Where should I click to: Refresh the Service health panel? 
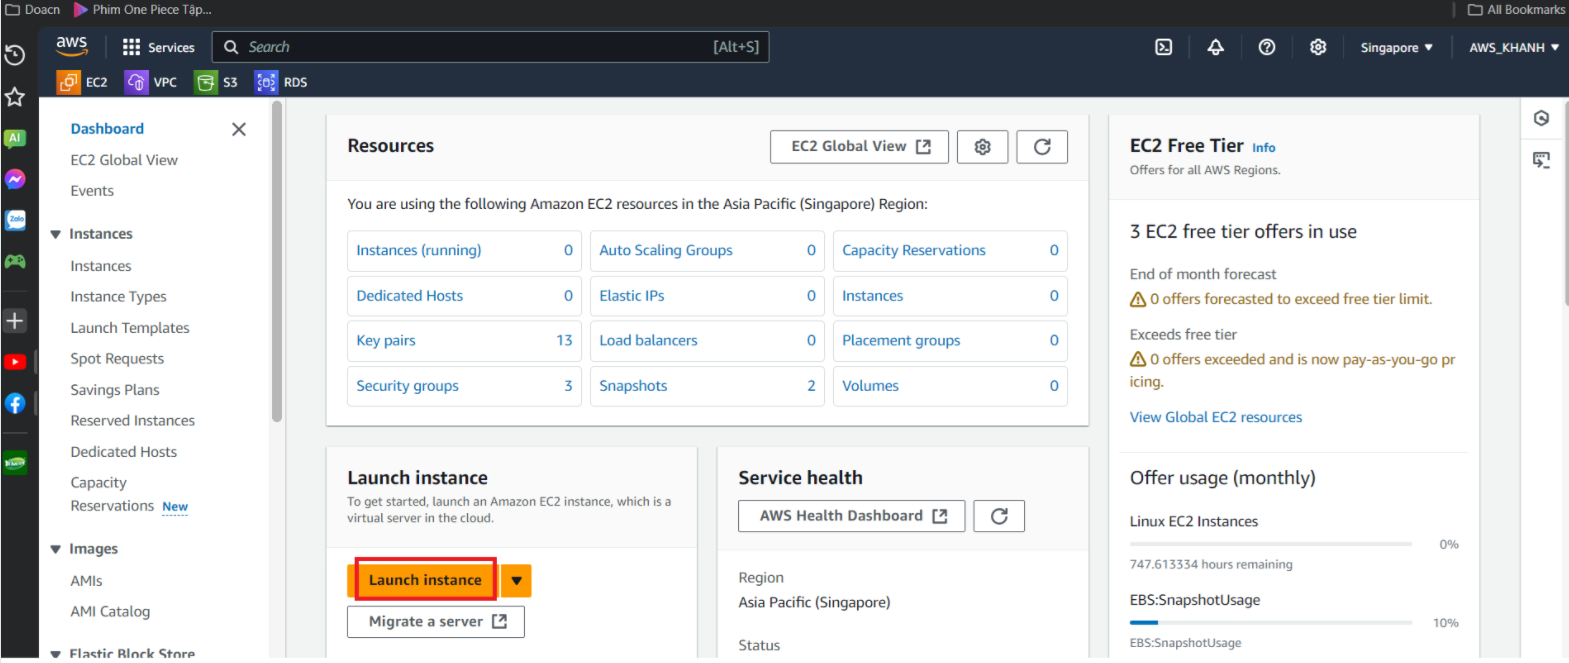999,516
